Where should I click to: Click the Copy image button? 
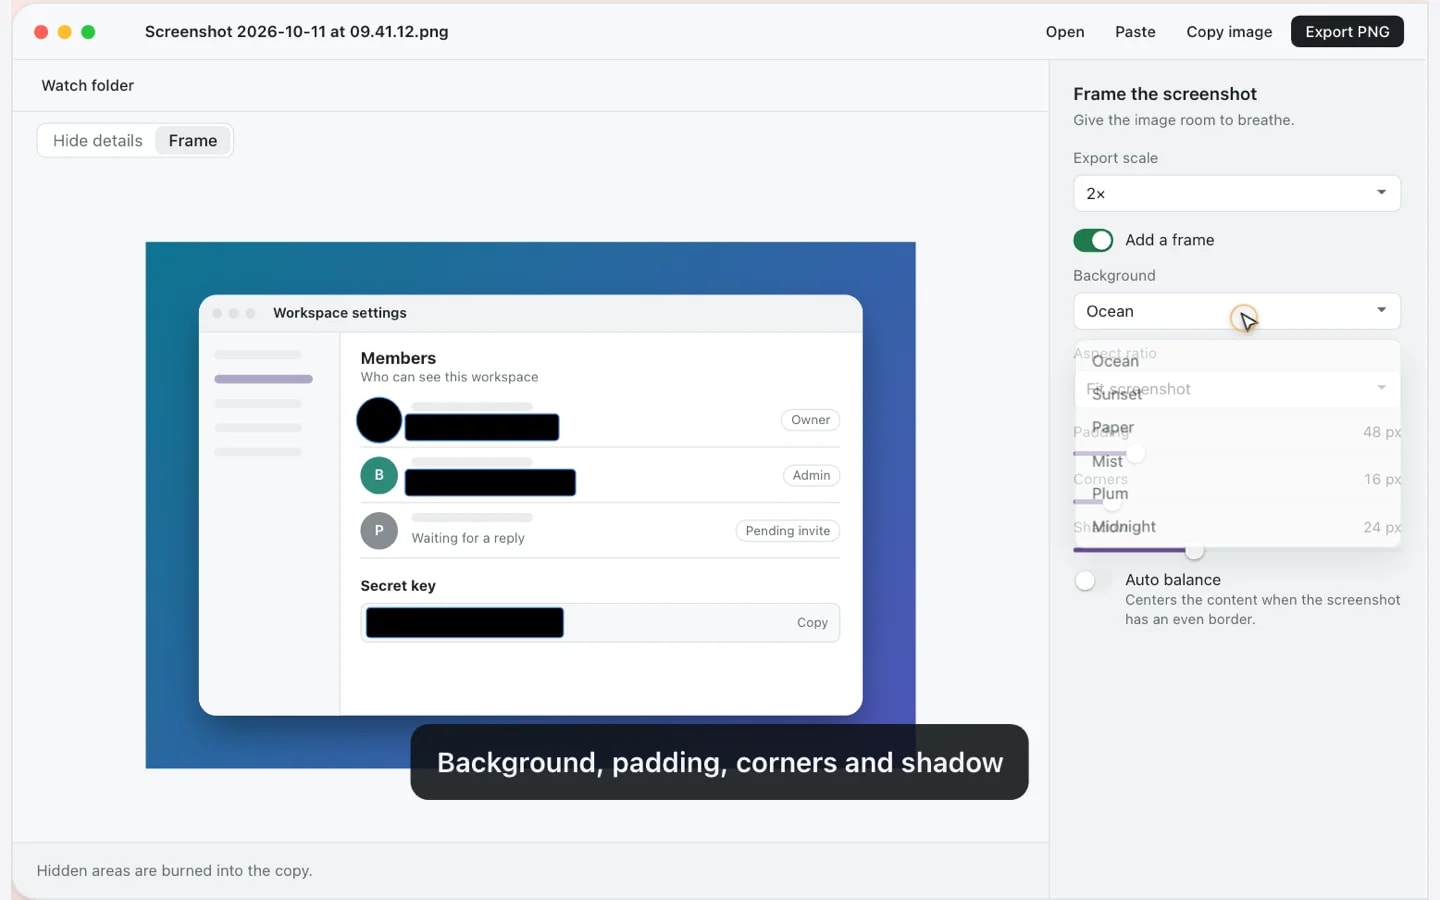(x=1229, y=32)
